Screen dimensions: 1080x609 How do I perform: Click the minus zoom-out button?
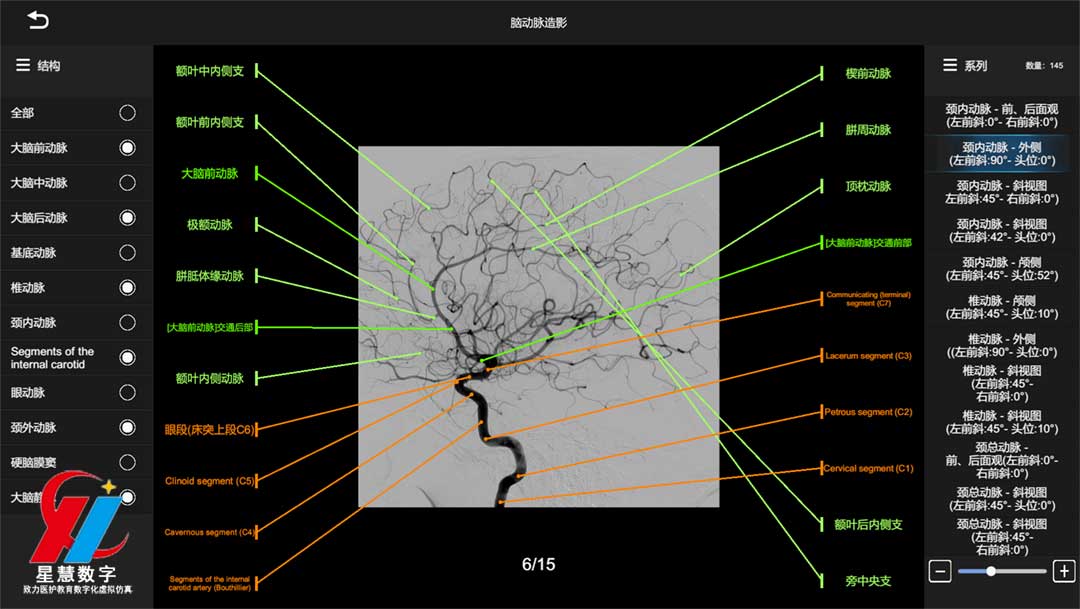[940, 571]
